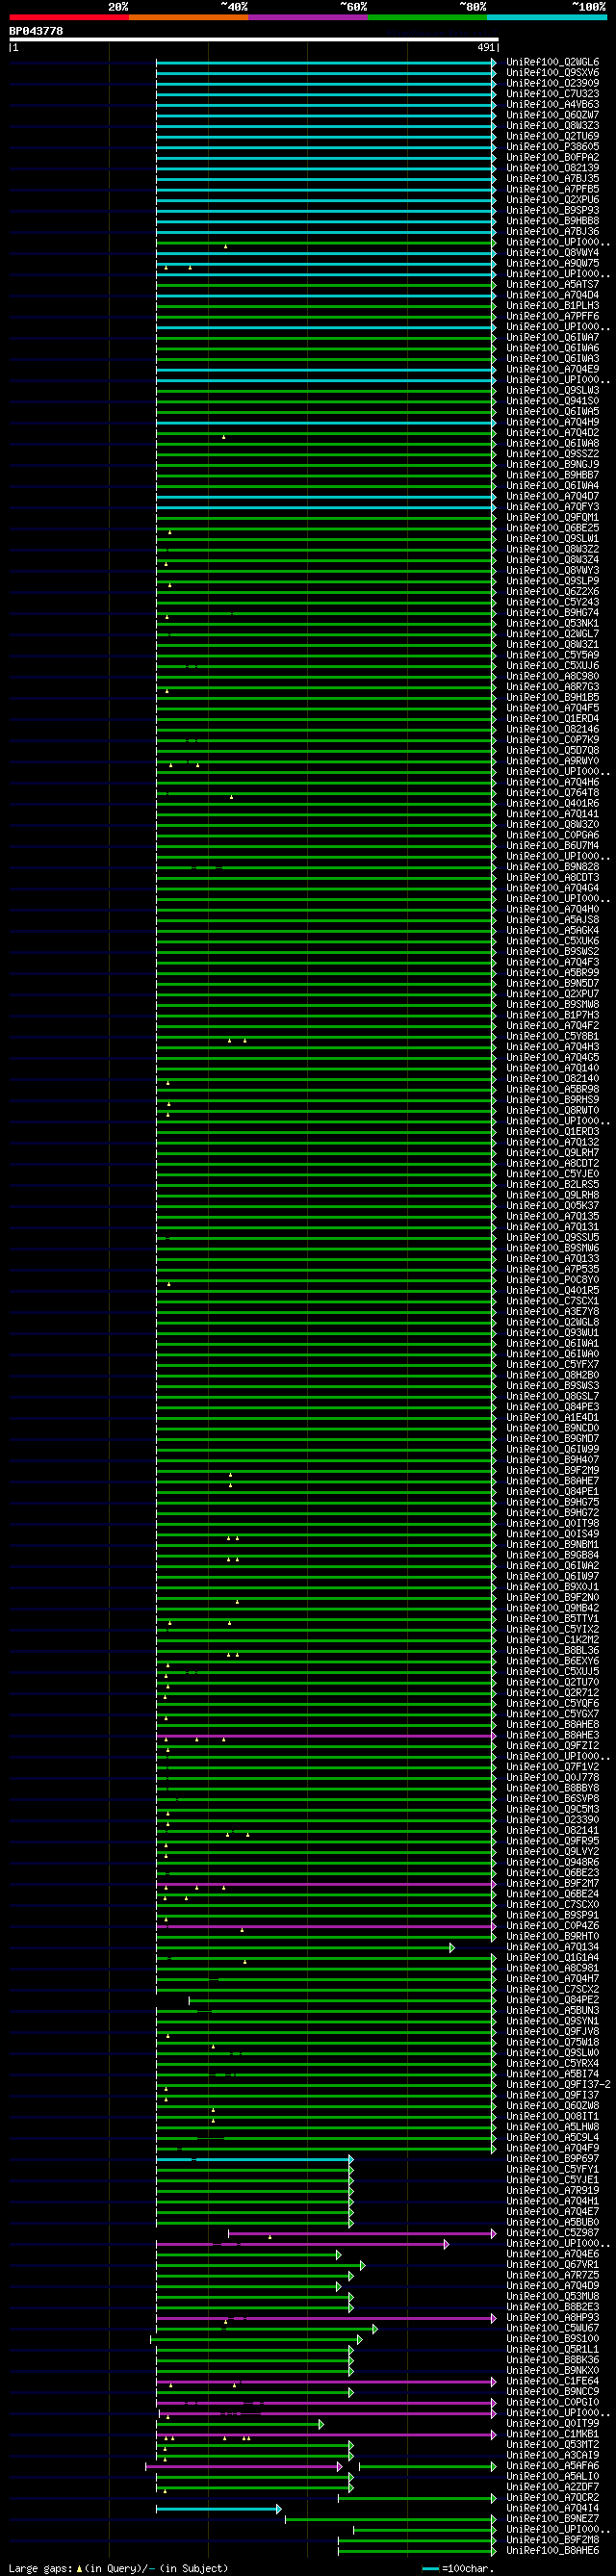Select alignment label UniRef100_A7QFY3

coord(553,507)
